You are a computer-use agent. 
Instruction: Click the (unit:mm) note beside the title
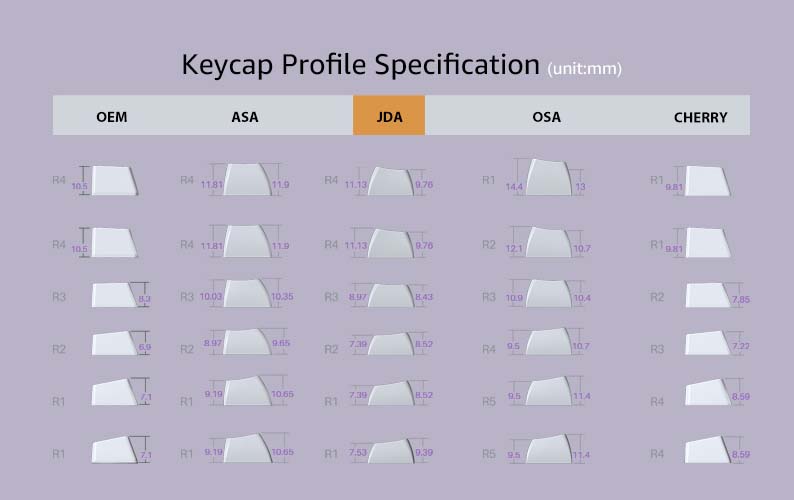tap(586, 69)
